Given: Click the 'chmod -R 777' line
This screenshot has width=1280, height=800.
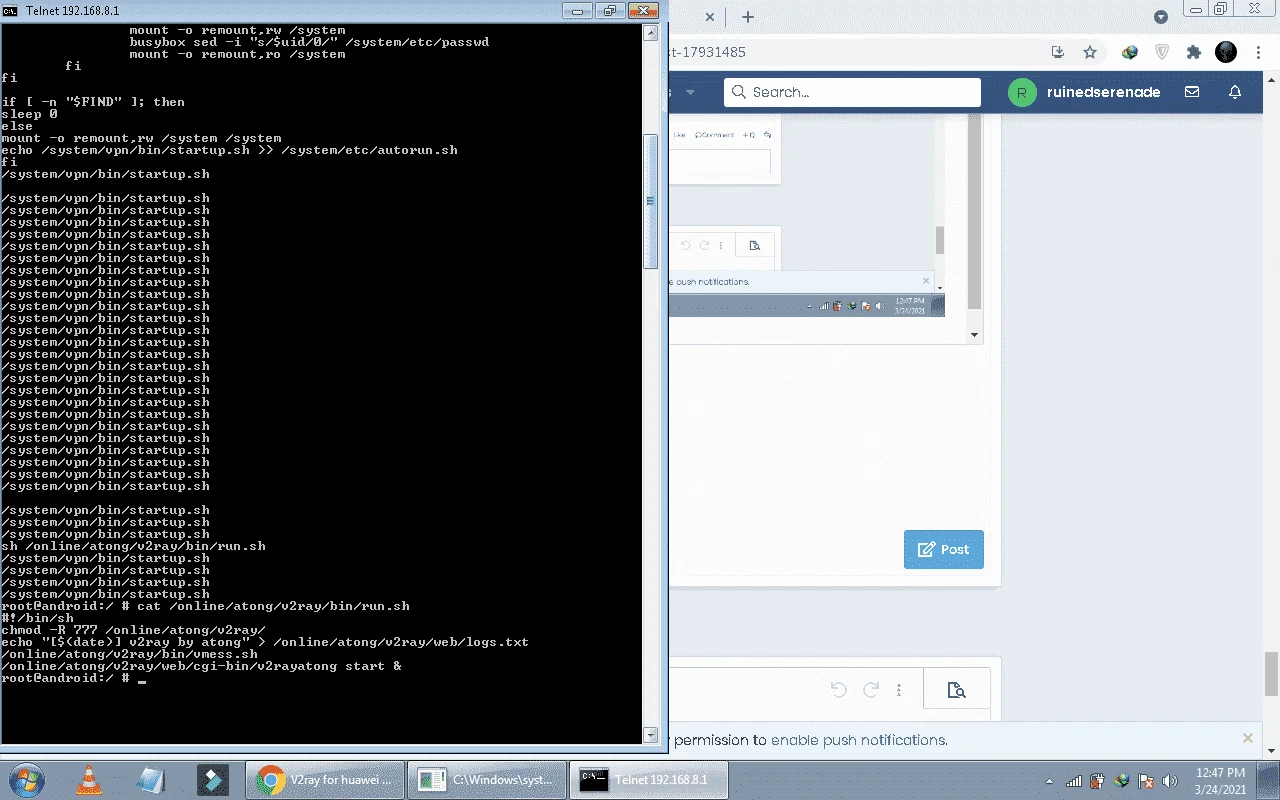Looking at the screenshot, I should (133, 630).
